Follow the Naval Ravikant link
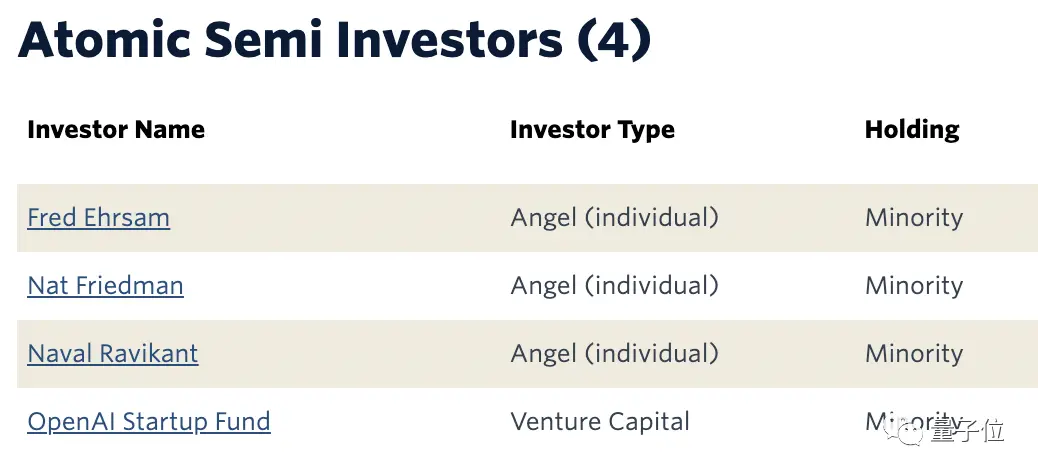The height and width of the screenshot is (476, 1038). click(112, 354)
